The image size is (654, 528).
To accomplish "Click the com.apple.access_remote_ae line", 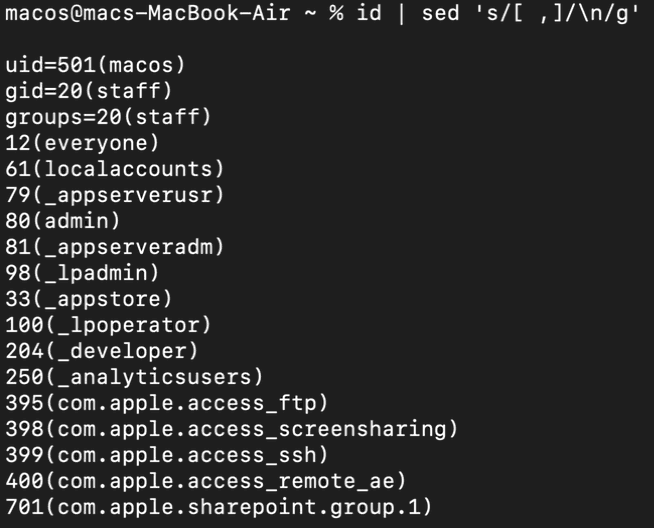I will click(206, 481).
